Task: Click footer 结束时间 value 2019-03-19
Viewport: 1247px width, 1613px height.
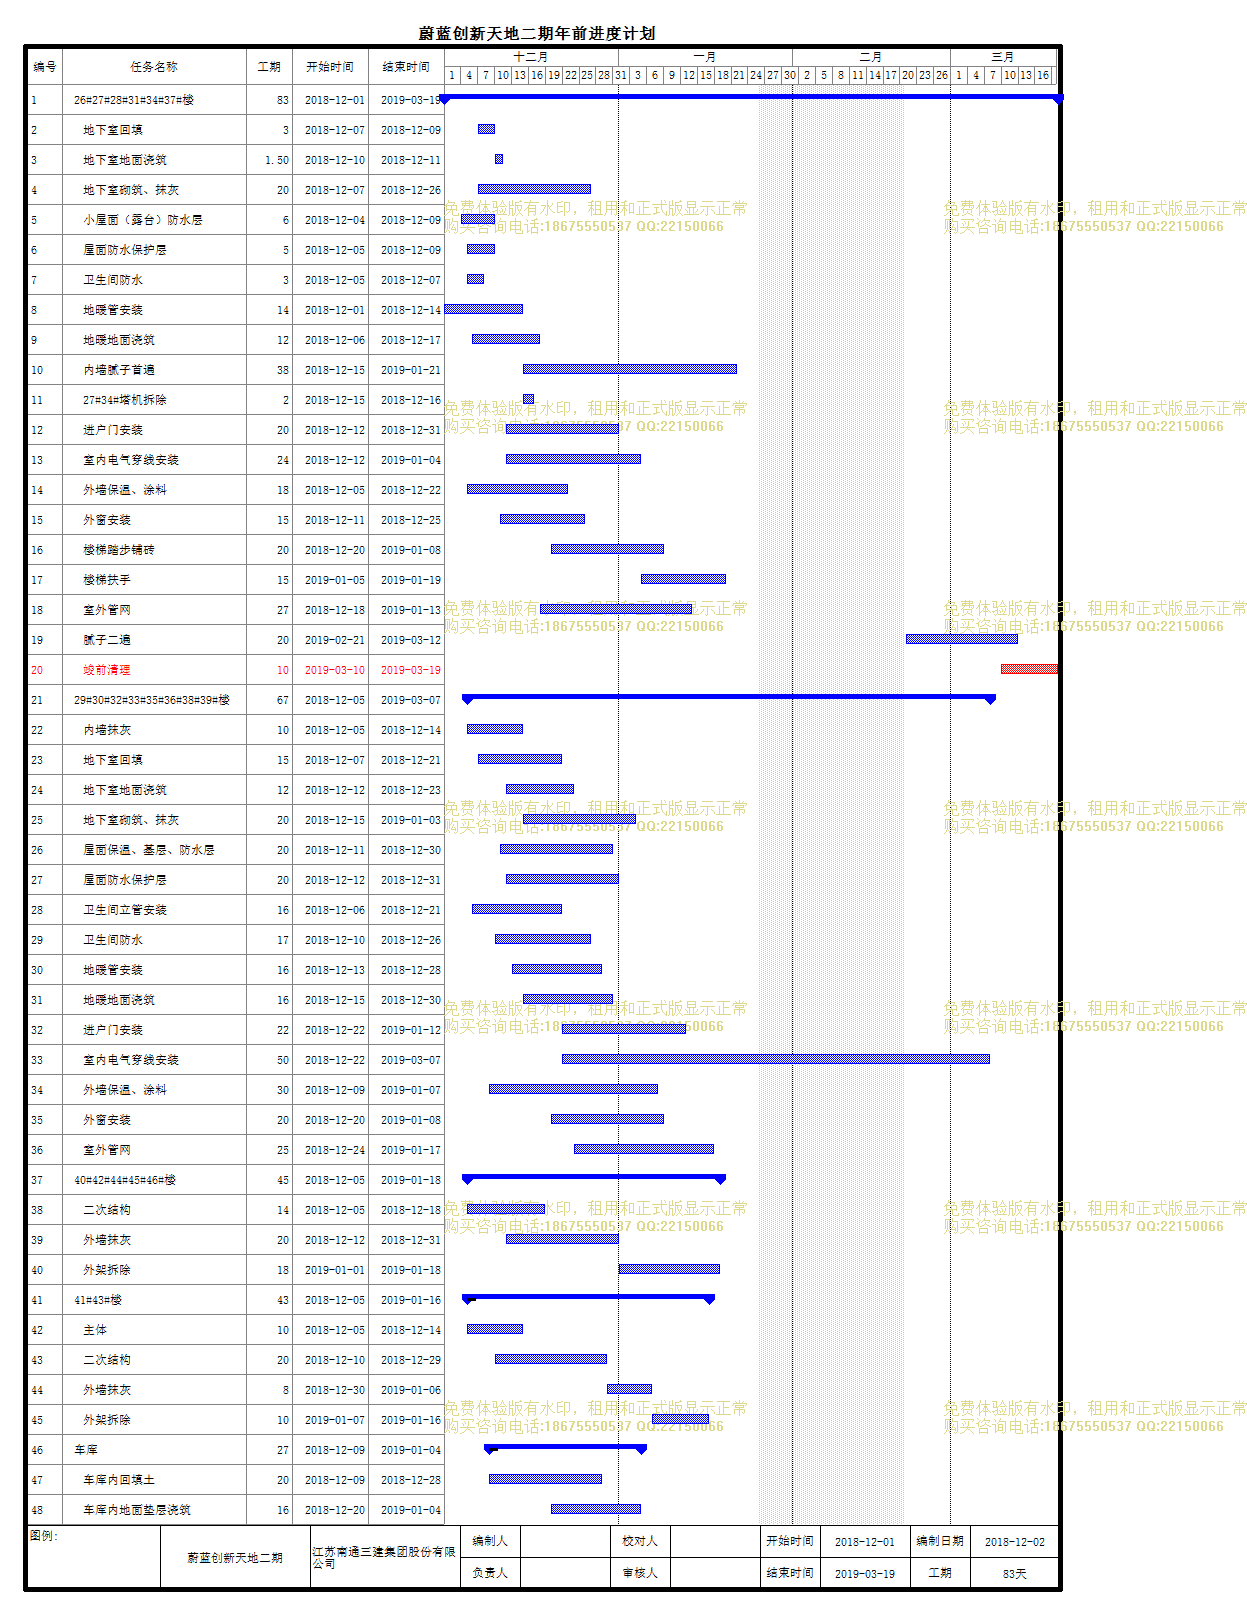Action: coord(865,1574)
